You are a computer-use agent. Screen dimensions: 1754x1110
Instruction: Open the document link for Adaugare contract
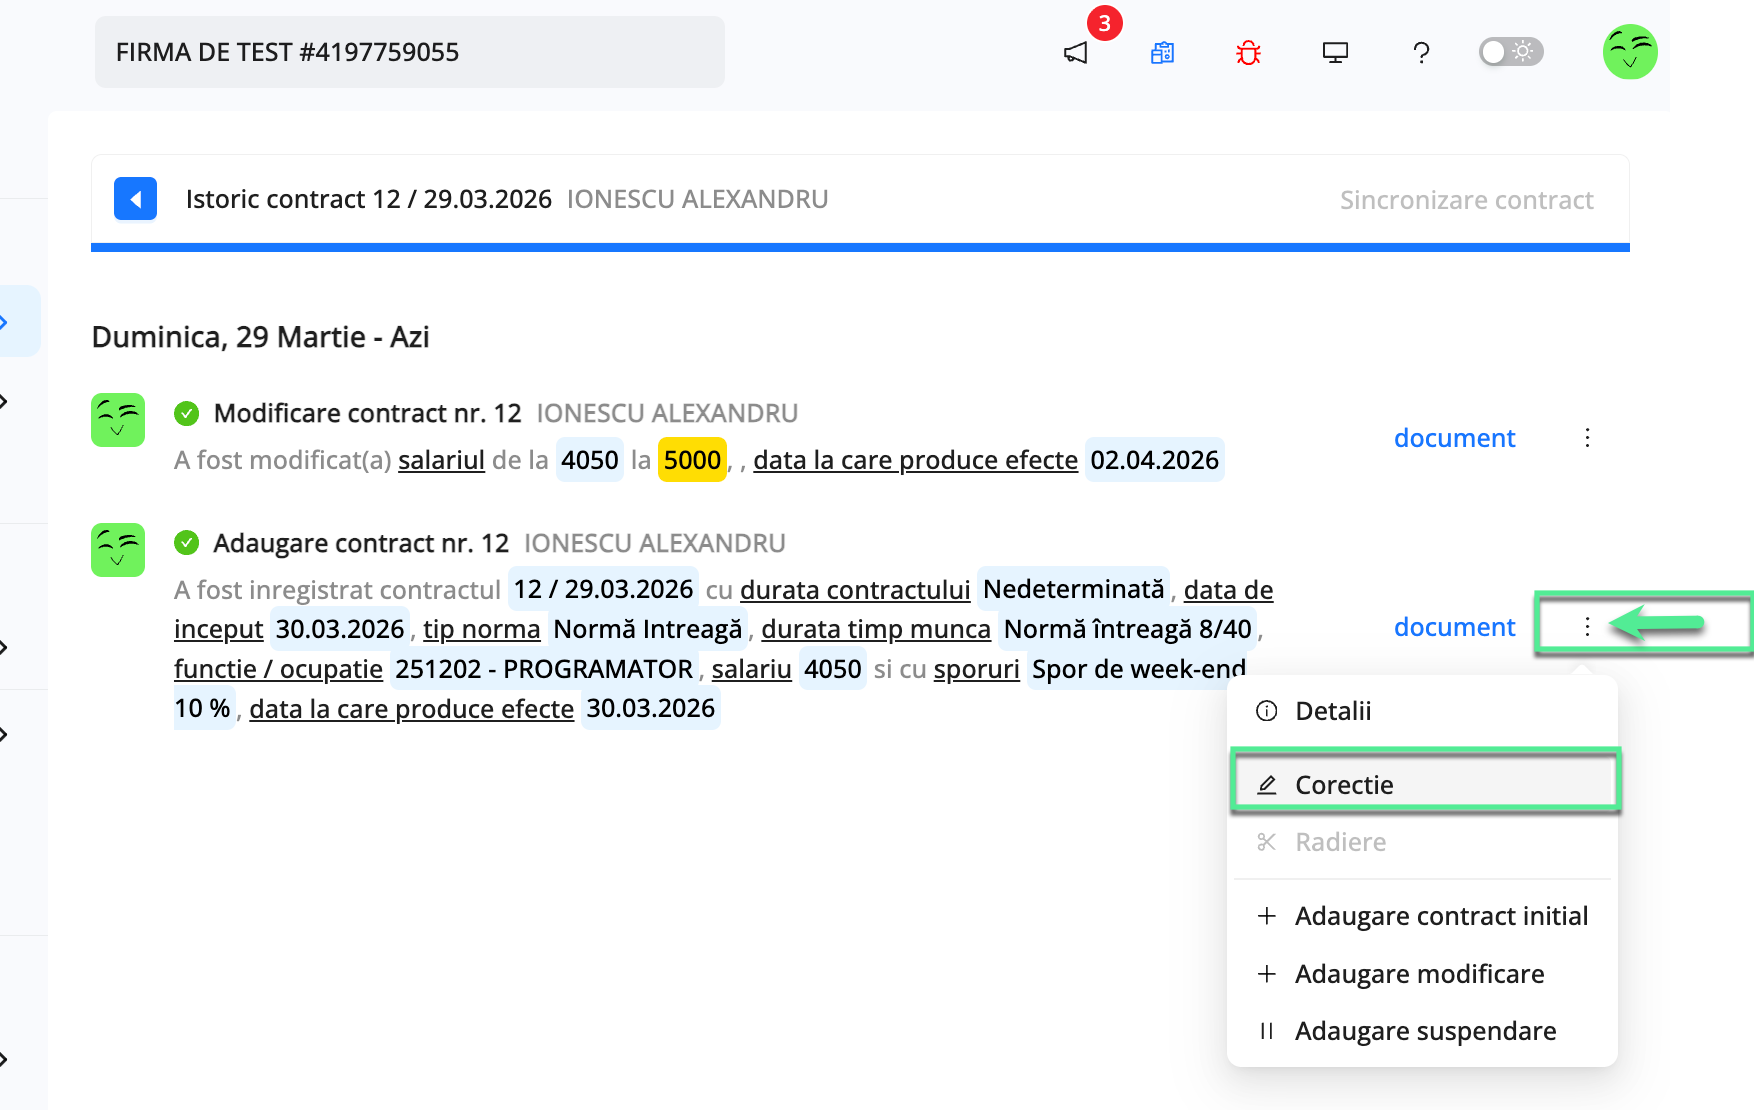(1454, 627)
